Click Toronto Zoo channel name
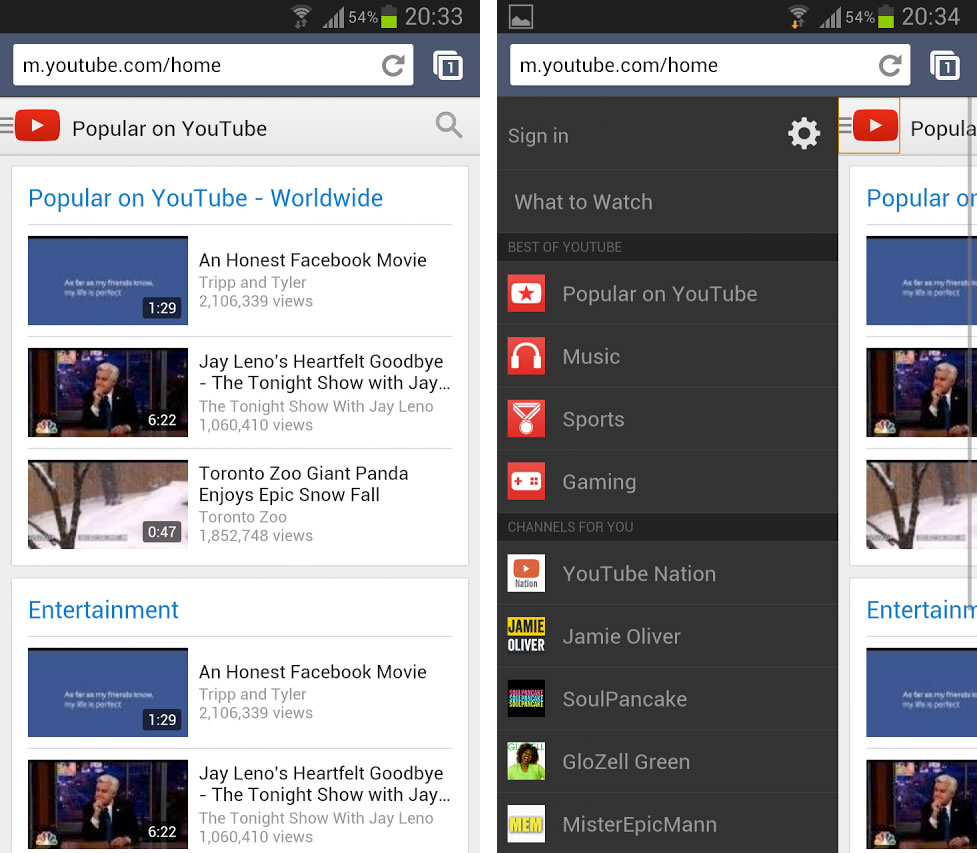 (242, 517)
